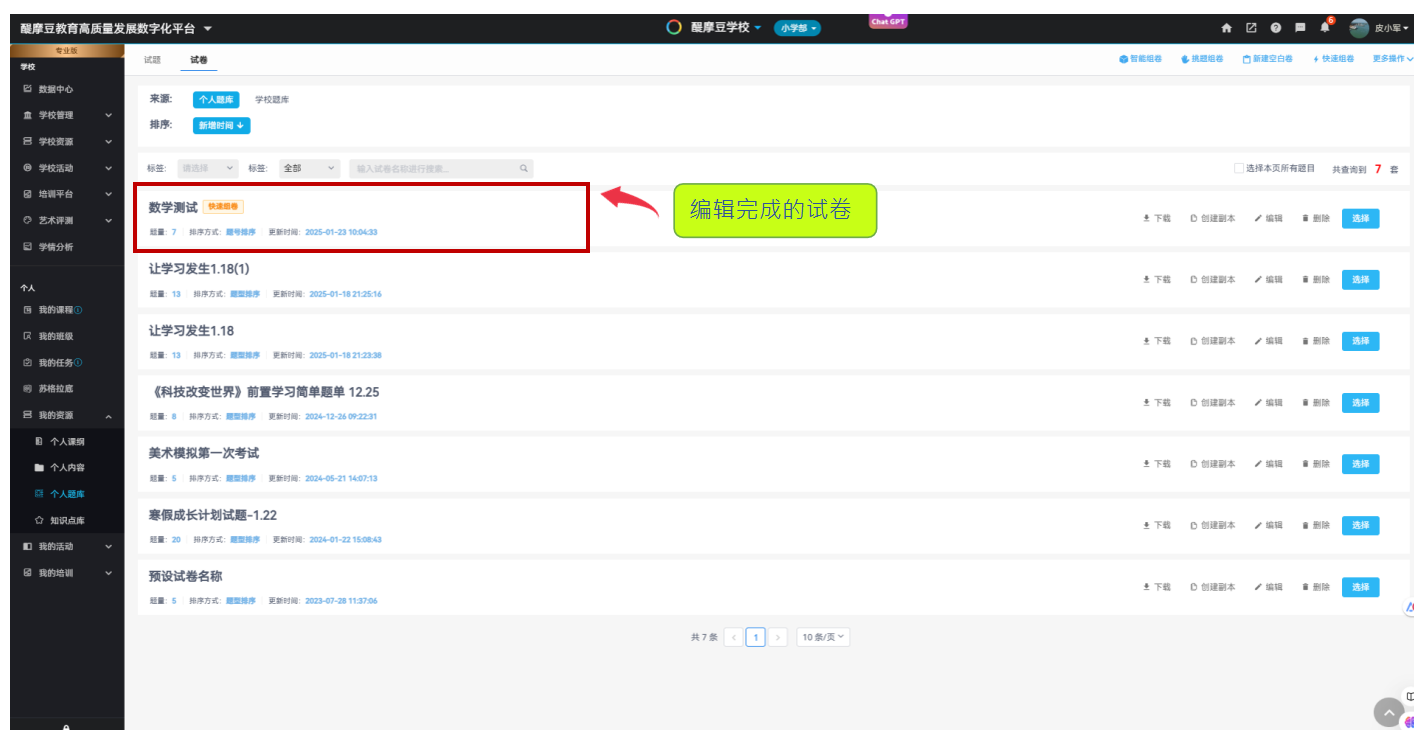The image size is (1423, 748).
Task: Toggle the 新增时间 sort order button
Action: [x=221, y=126]
